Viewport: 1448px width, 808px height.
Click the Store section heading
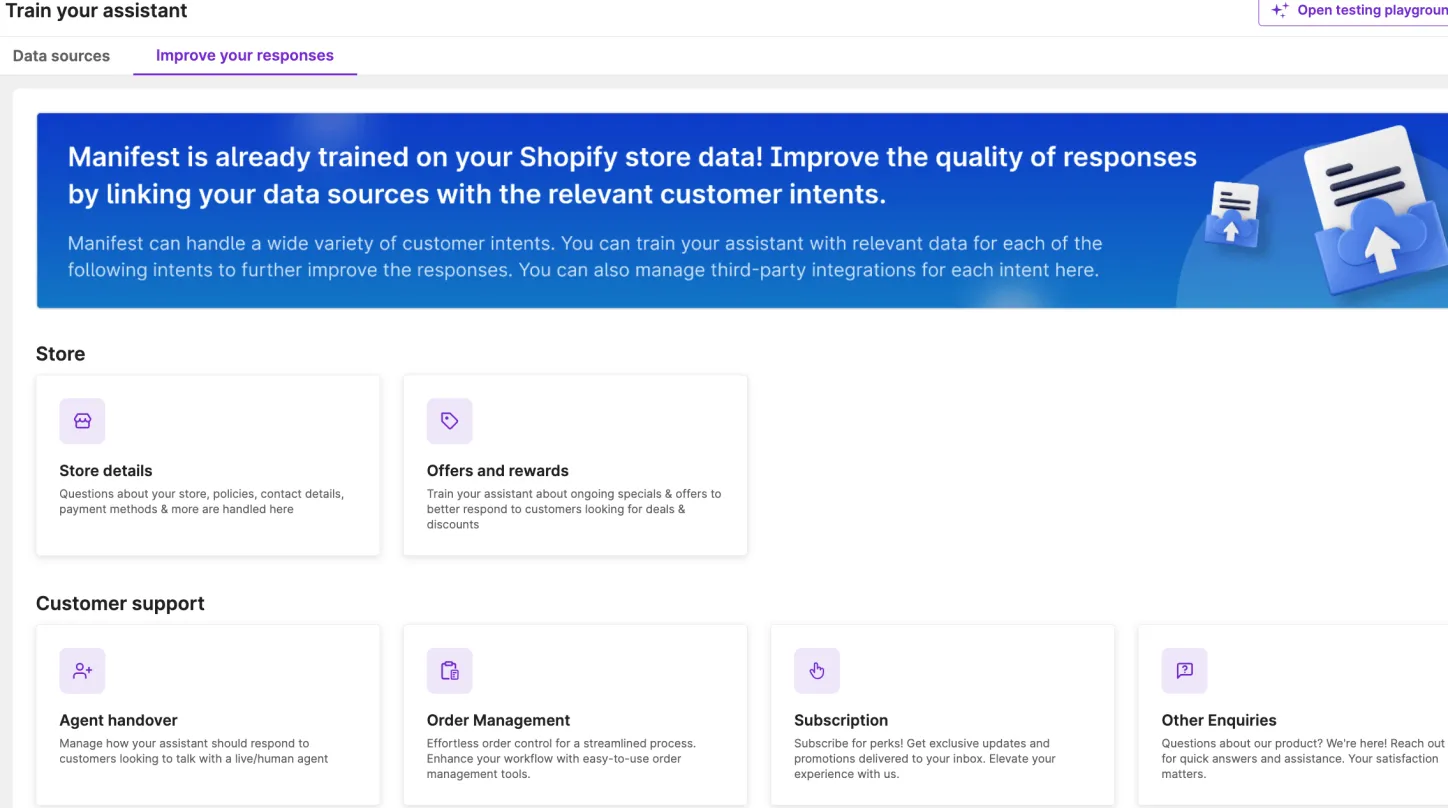tap(60, 354)
